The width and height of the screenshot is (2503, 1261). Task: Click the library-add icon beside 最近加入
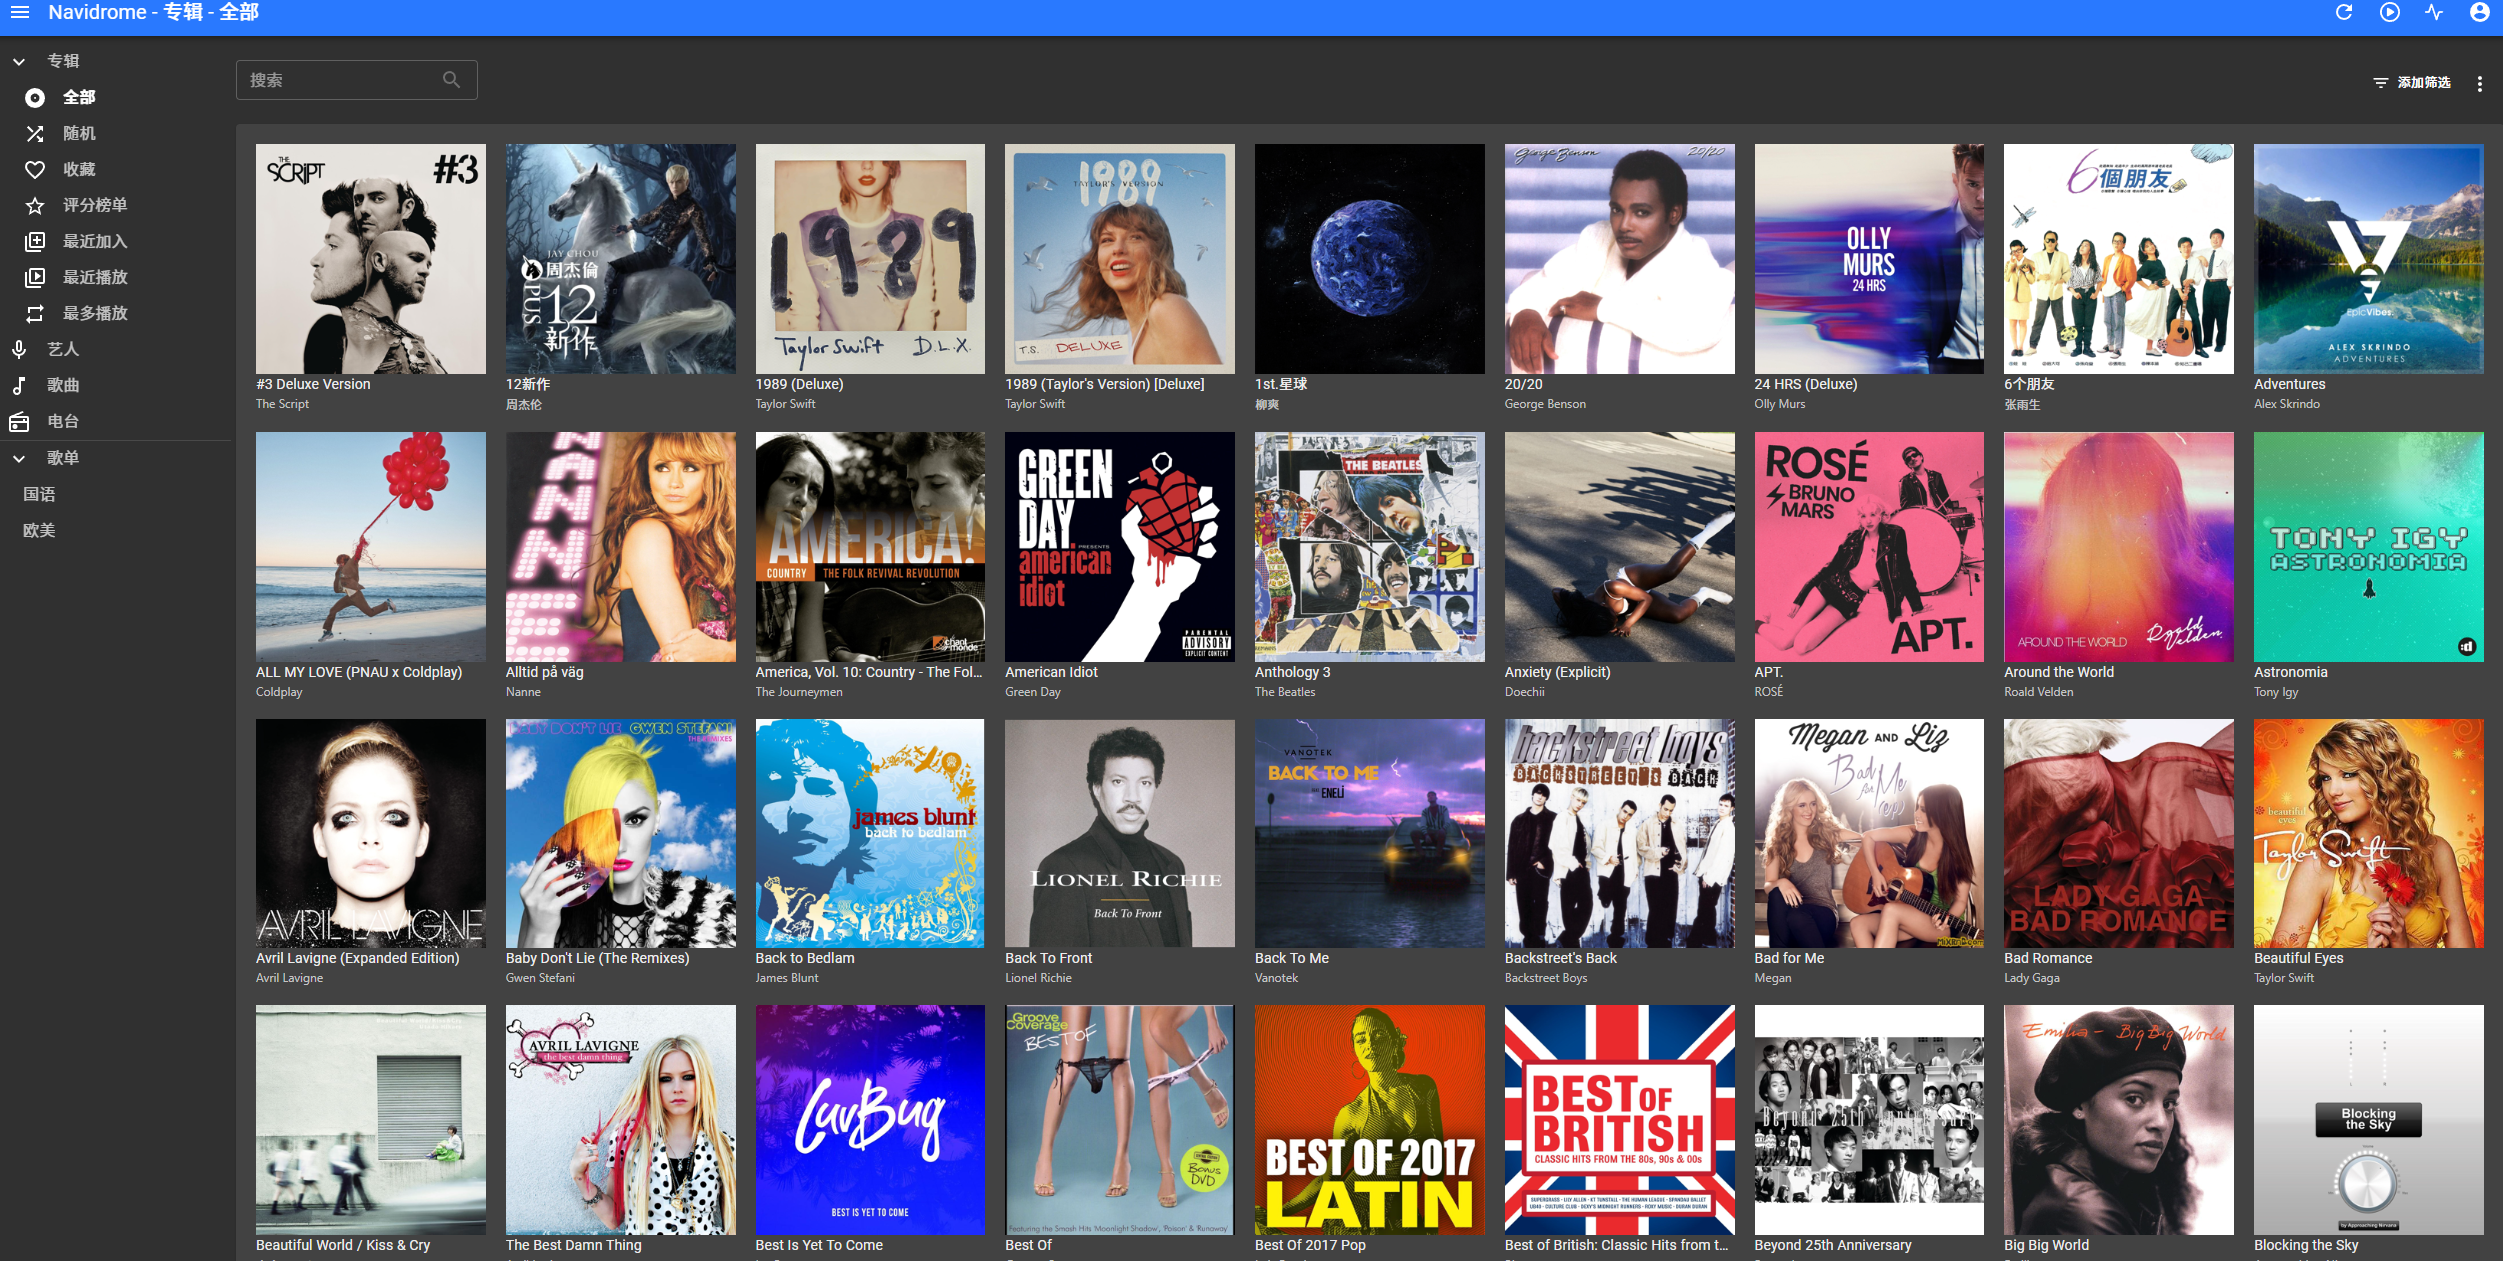tap(35, 241)
